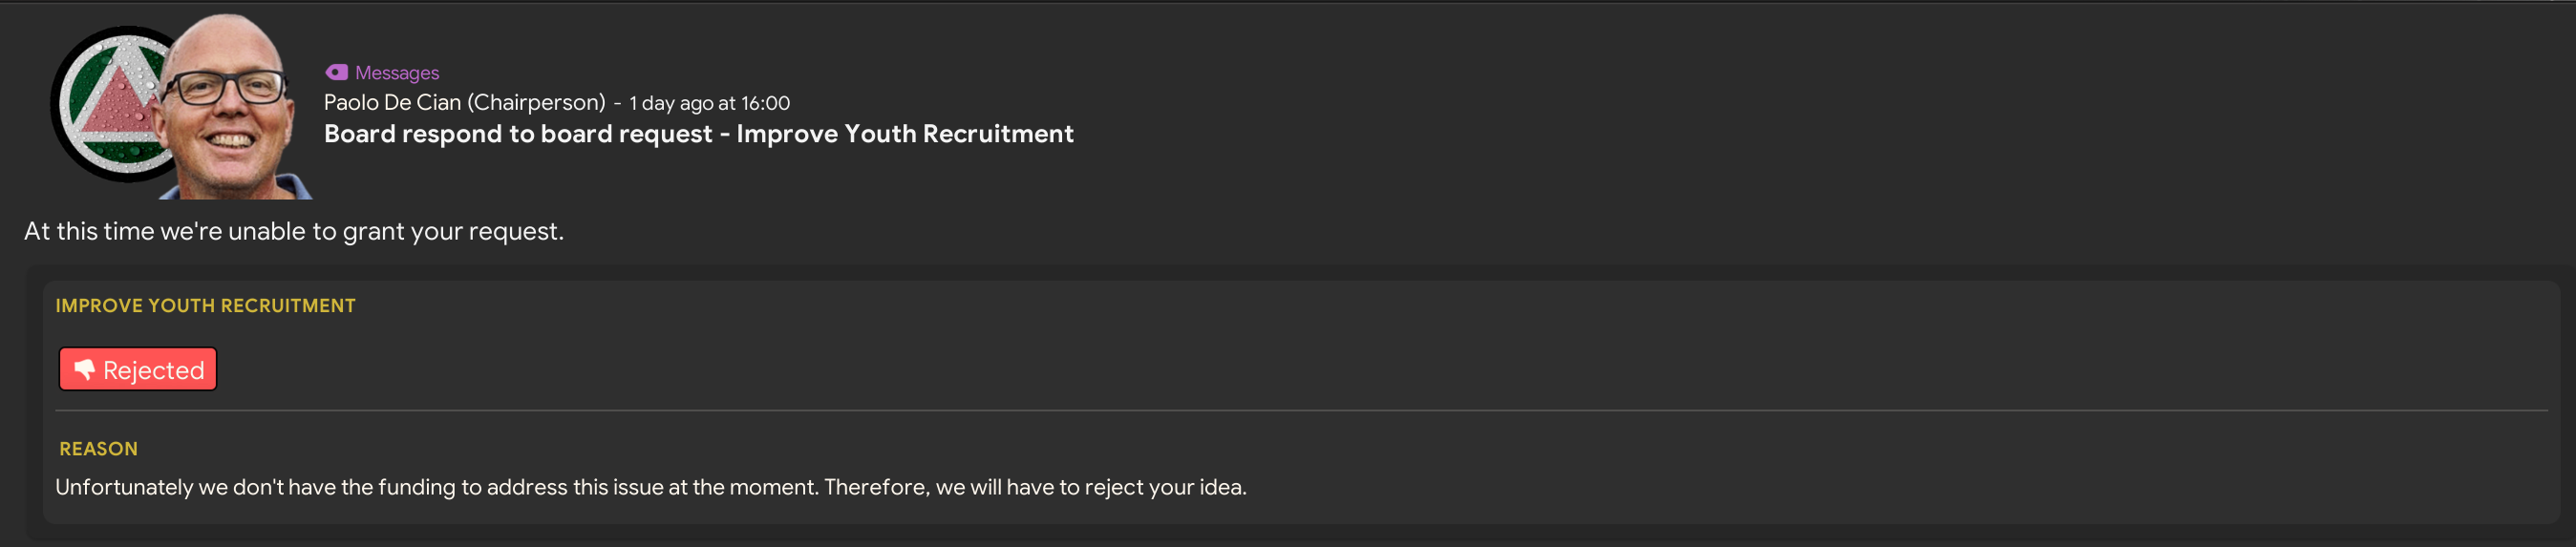
Task: Click the divider line below Rejected badge
Action: coord(1300,411)
